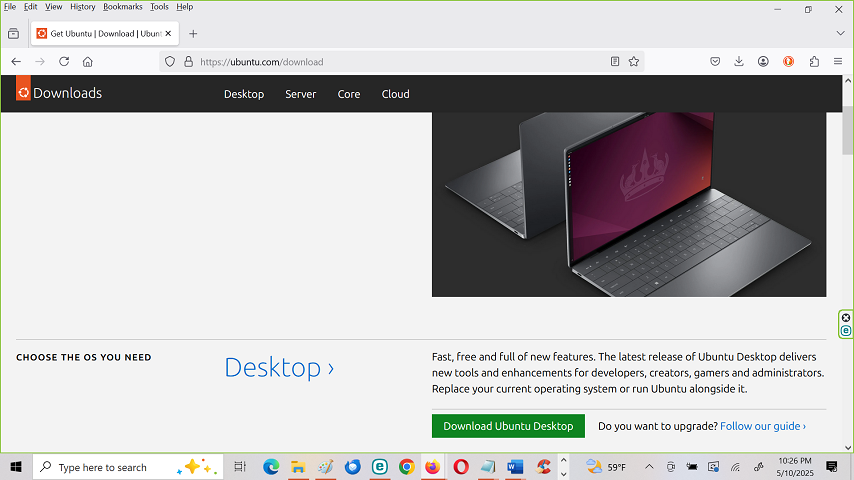Screen dimensions: 854x480
Task: Open the Firefox application menu
Action: pyautogui.click(x=838, y=61)
